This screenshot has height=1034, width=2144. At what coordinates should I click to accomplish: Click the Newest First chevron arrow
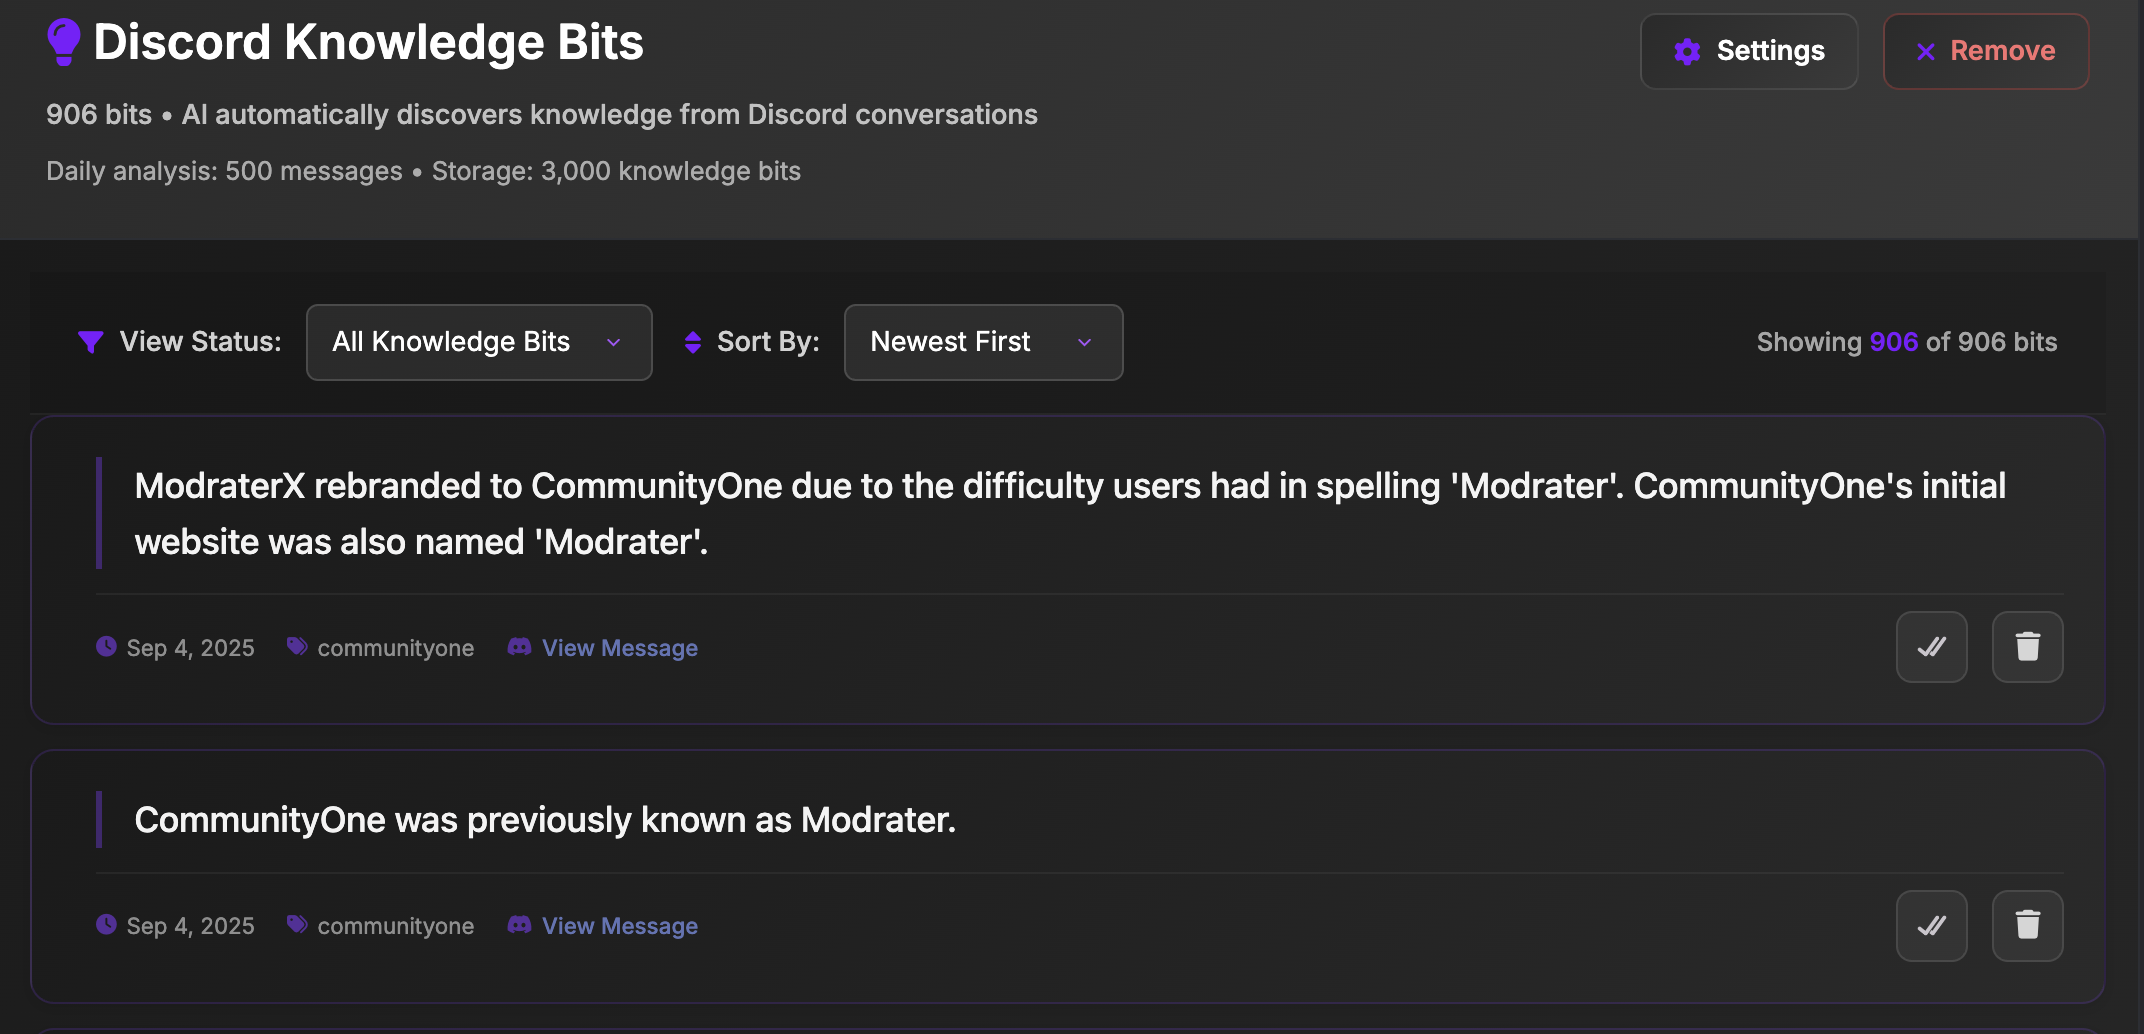click(1085, 342)
